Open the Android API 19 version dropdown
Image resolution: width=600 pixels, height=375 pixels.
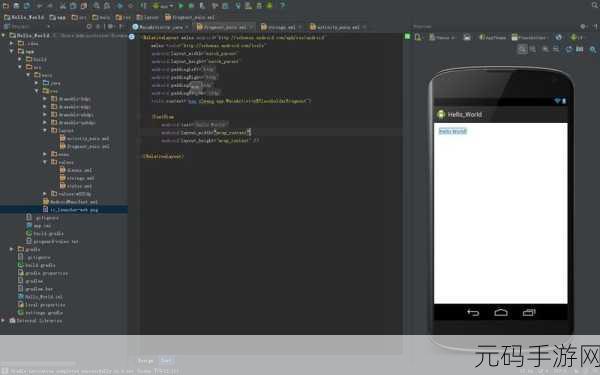[x=577, y=37]
